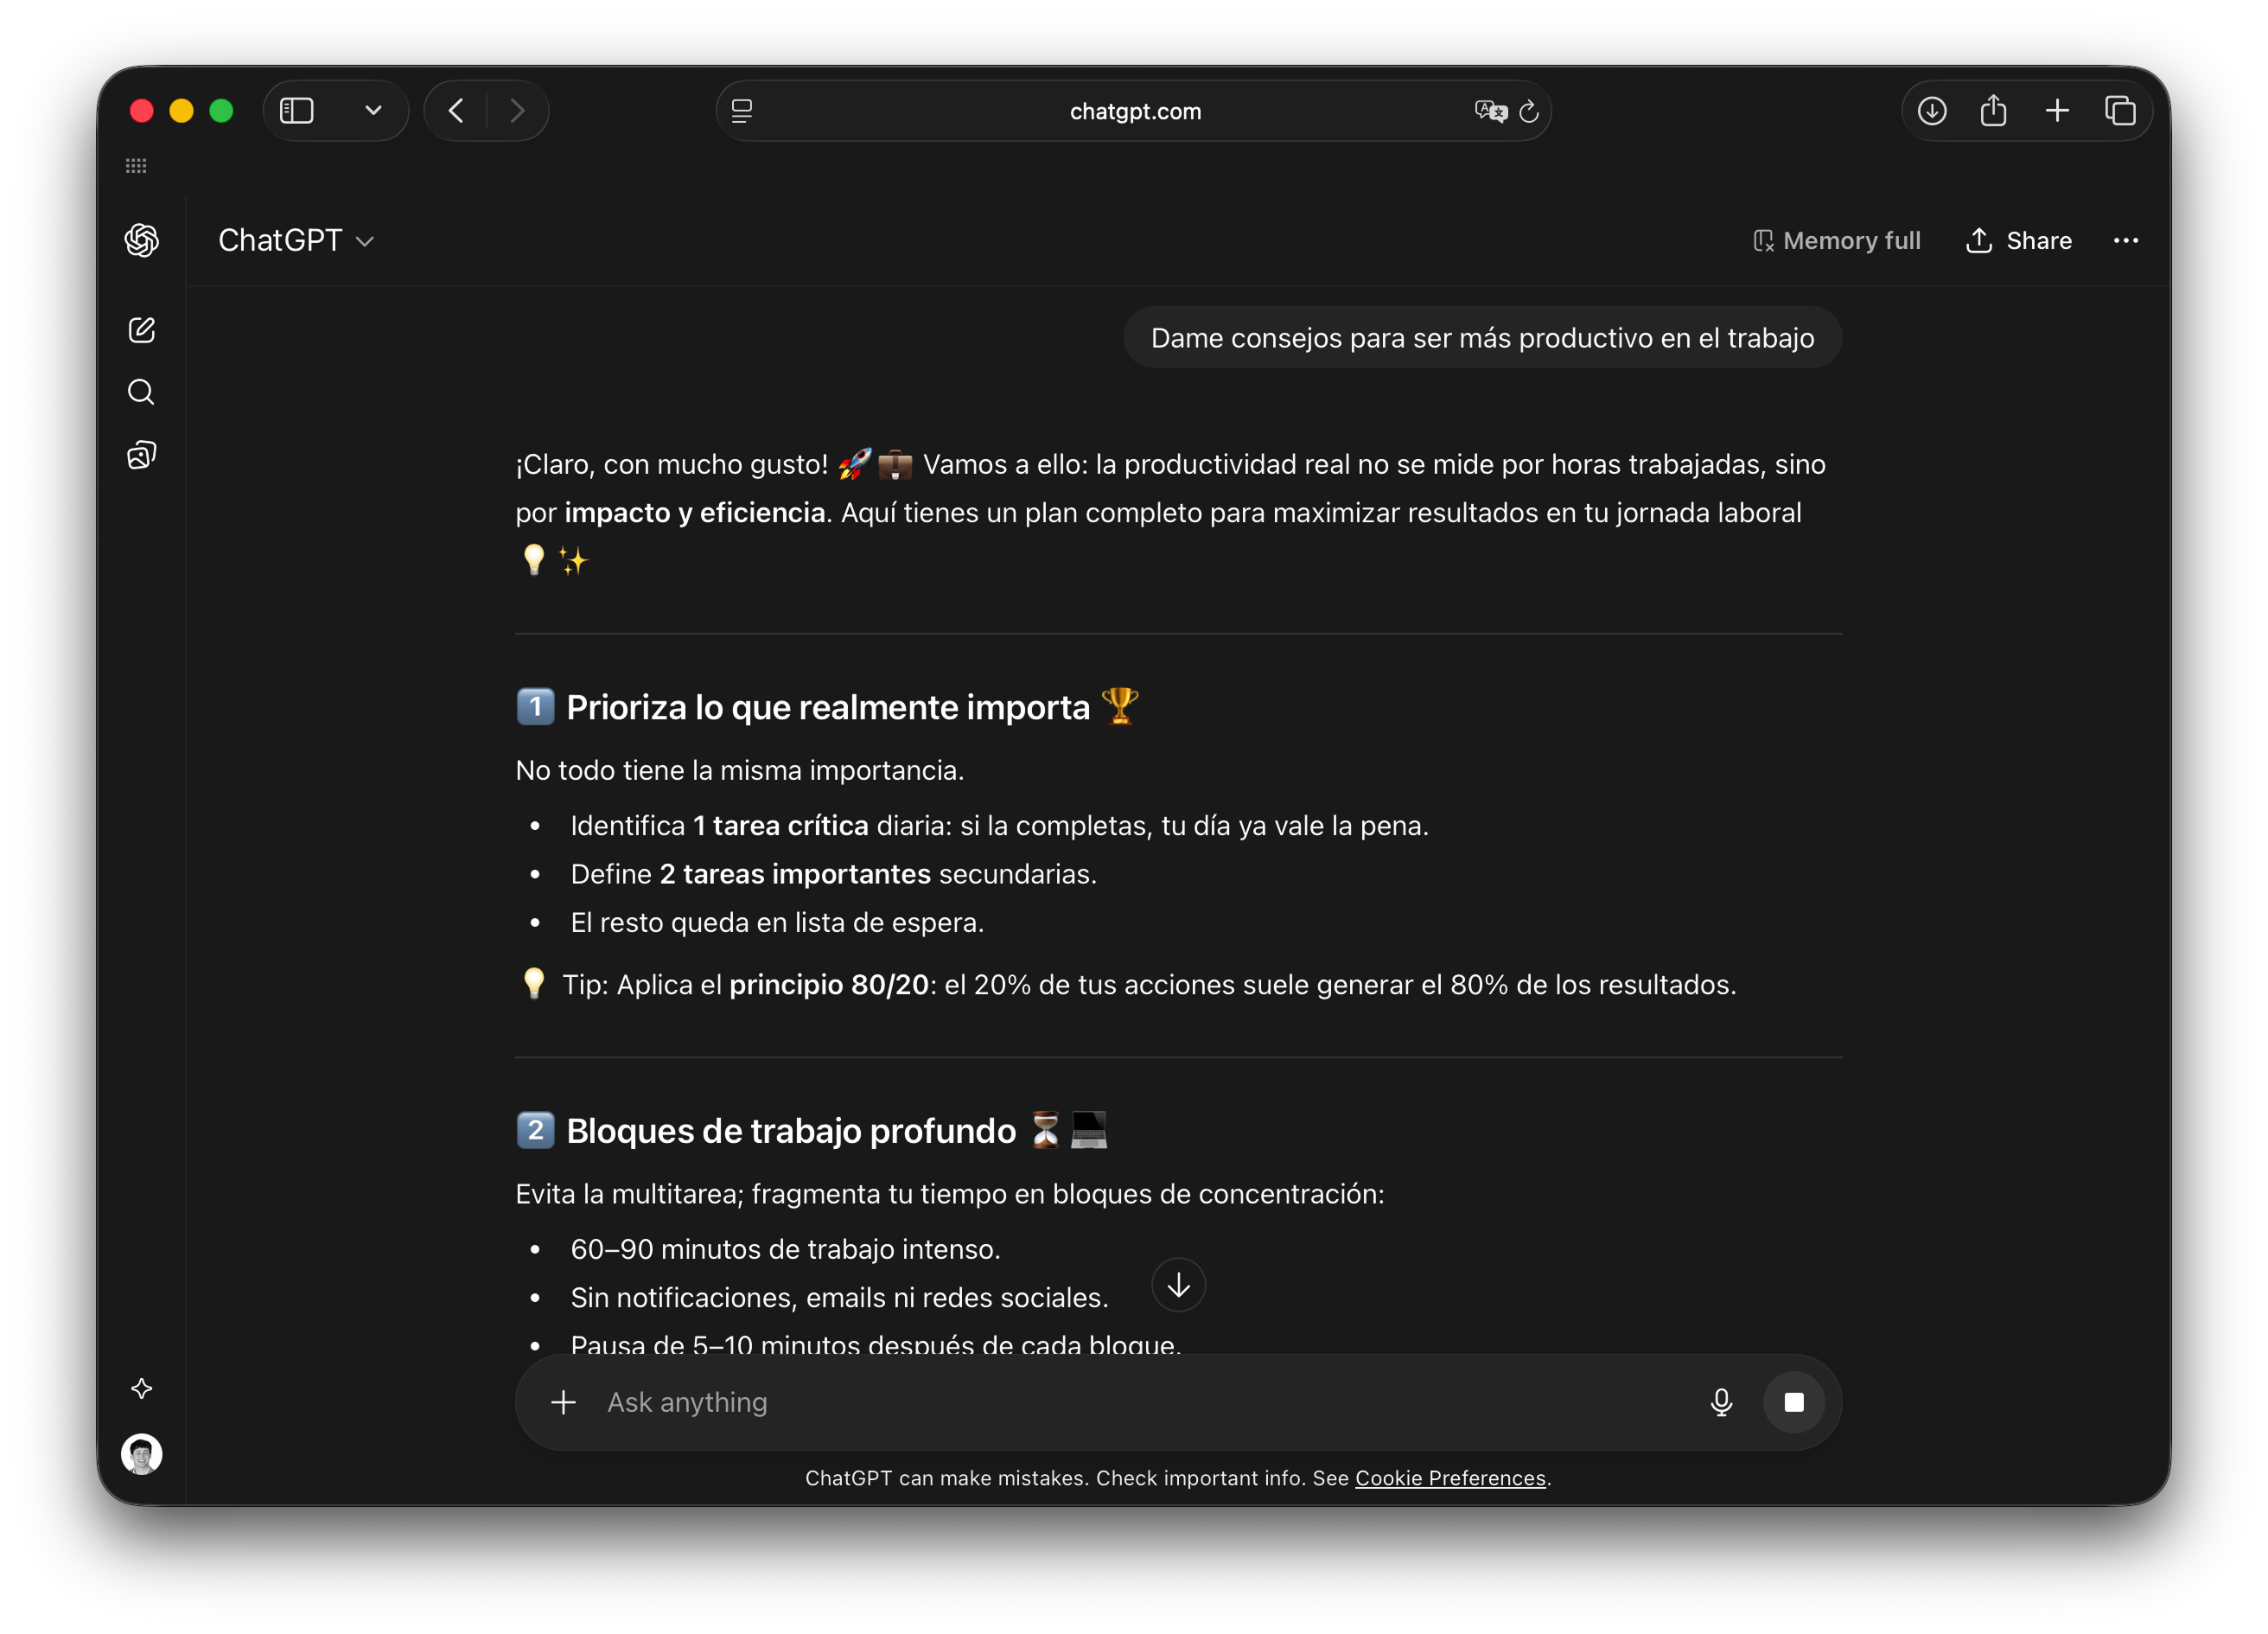The image size is (2268, 1634).
Task: Enable voice dictation with the microphone icon
Action: (1720, 1402)
